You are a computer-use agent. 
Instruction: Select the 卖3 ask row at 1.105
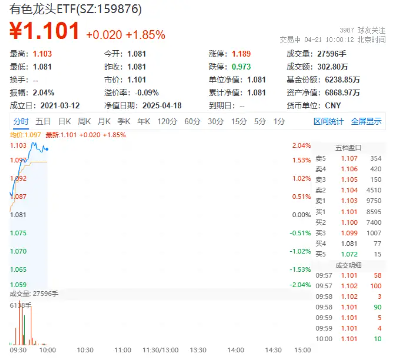click(349, 180)
